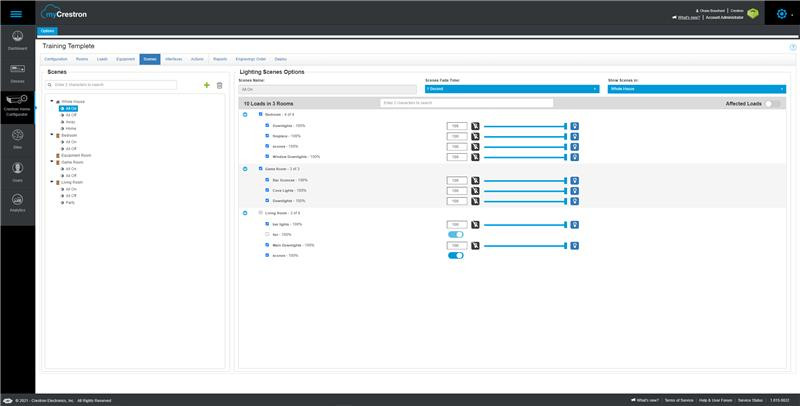
Task: Click the black icon in Bedroom sconces row
Action: tap(475, 146)
